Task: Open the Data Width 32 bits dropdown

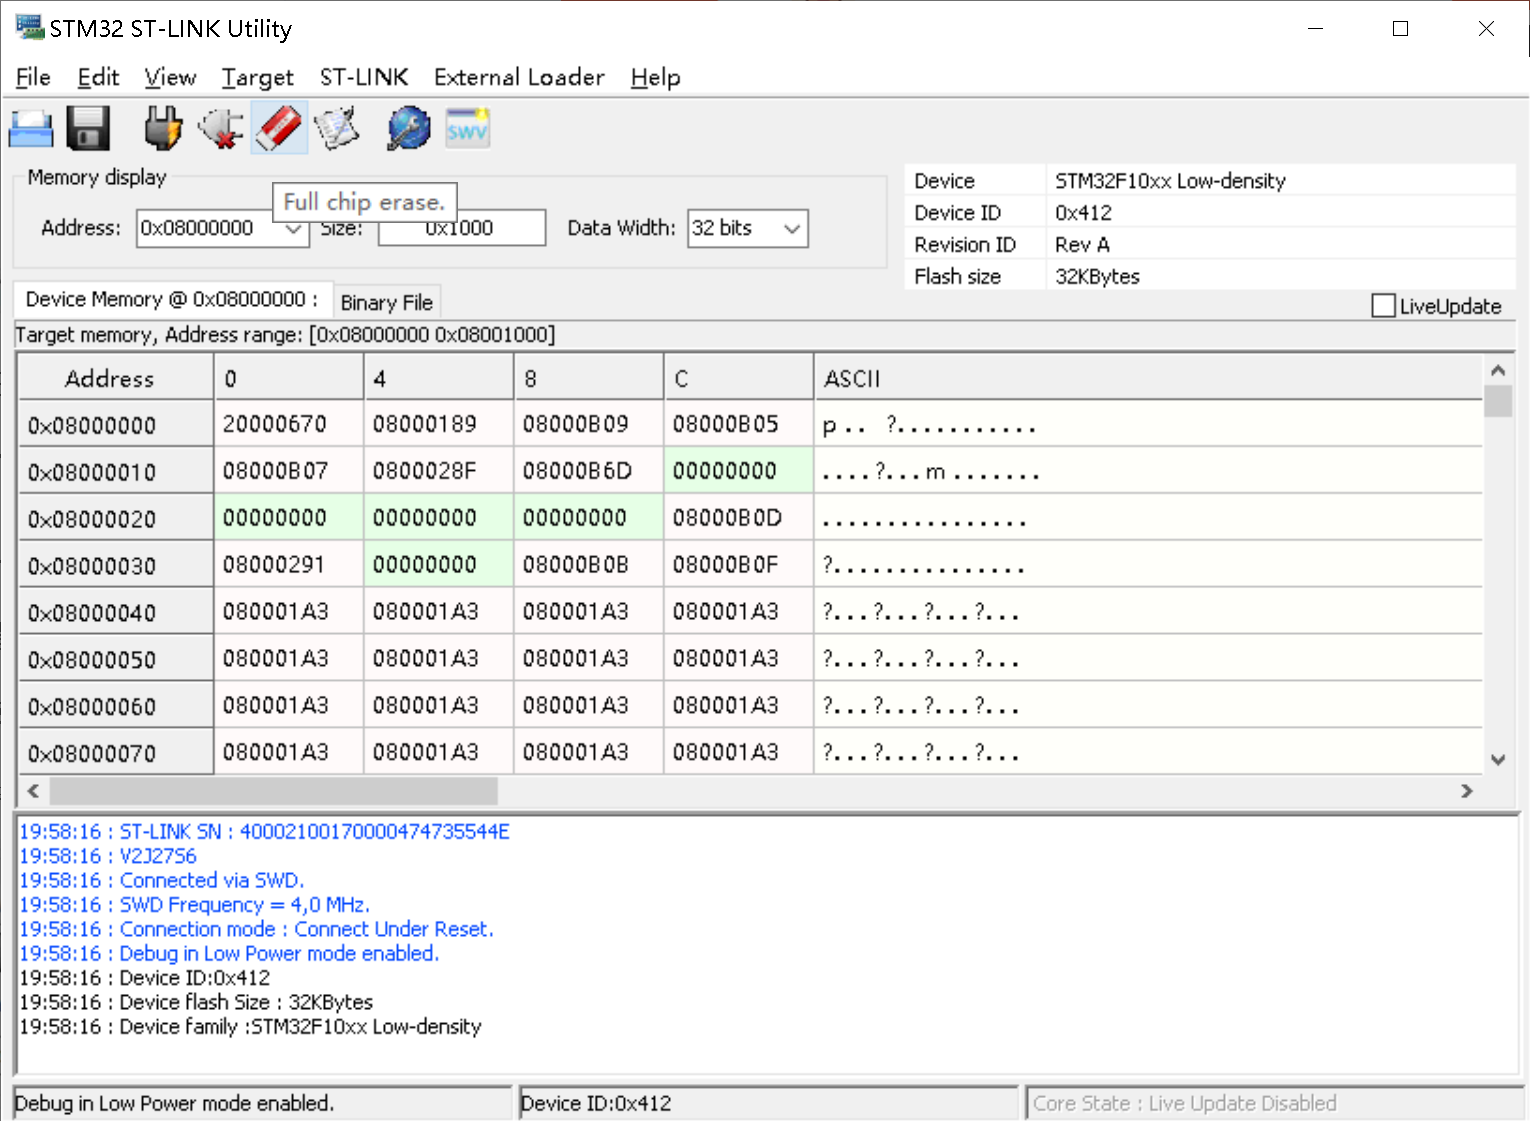Action: [x=747, y=228]
